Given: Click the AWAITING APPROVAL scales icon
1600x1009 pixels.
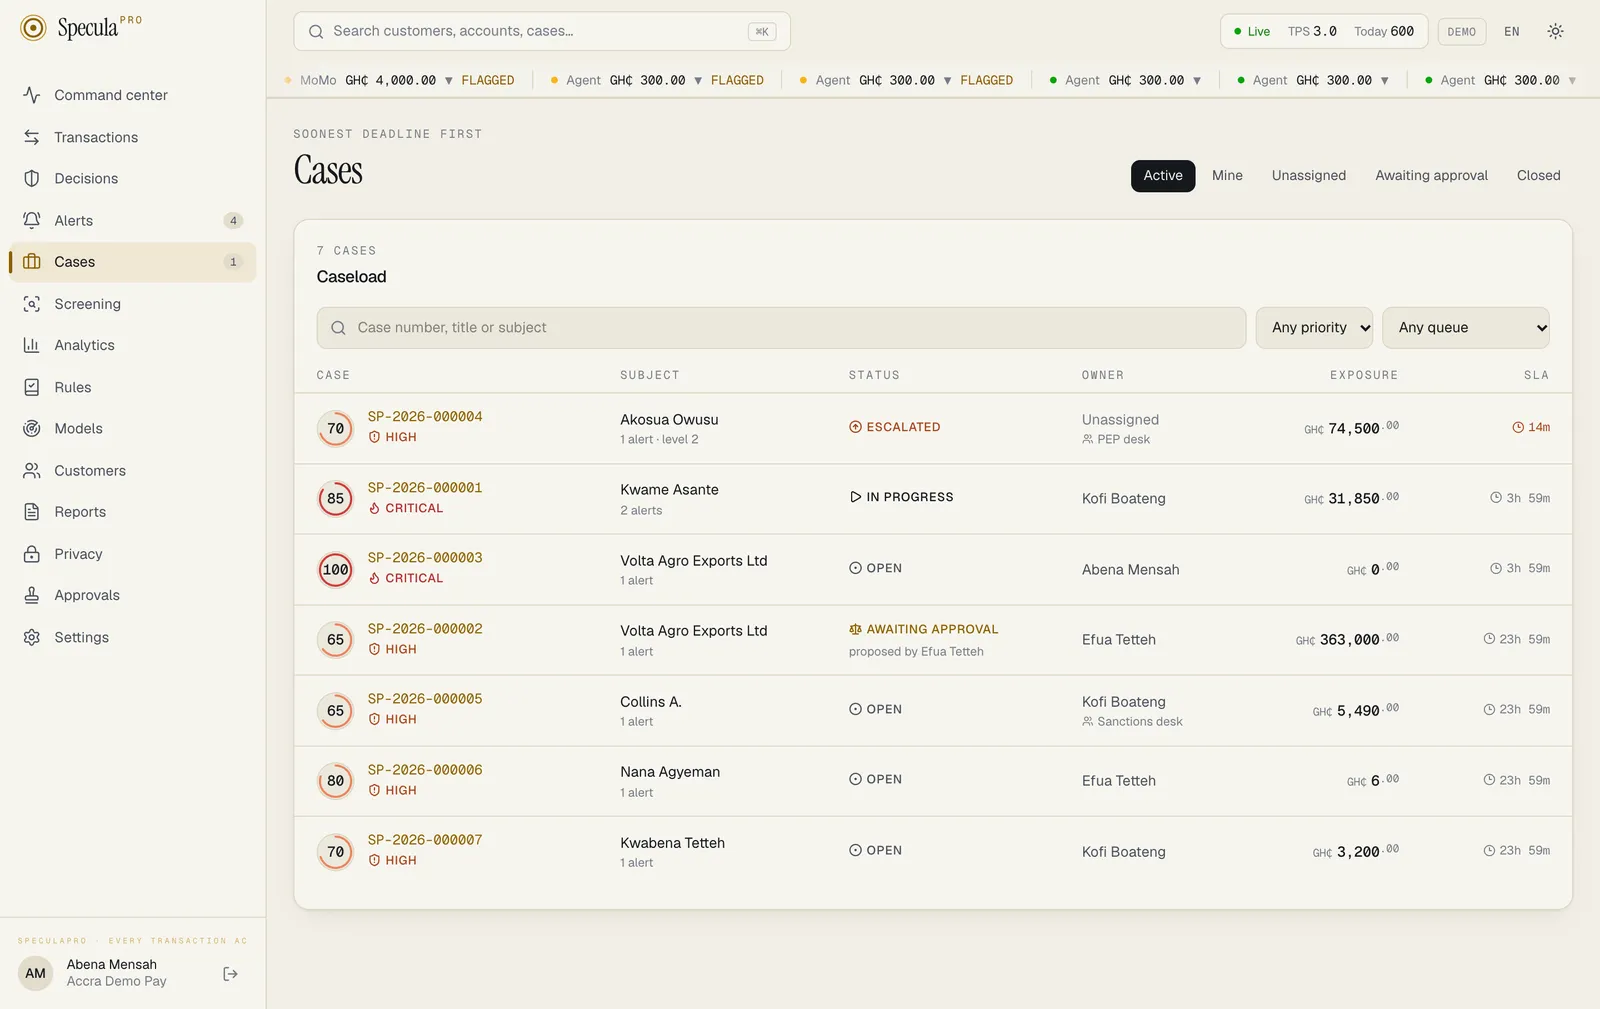Looking at the screenshot, I should coord(855,629).
